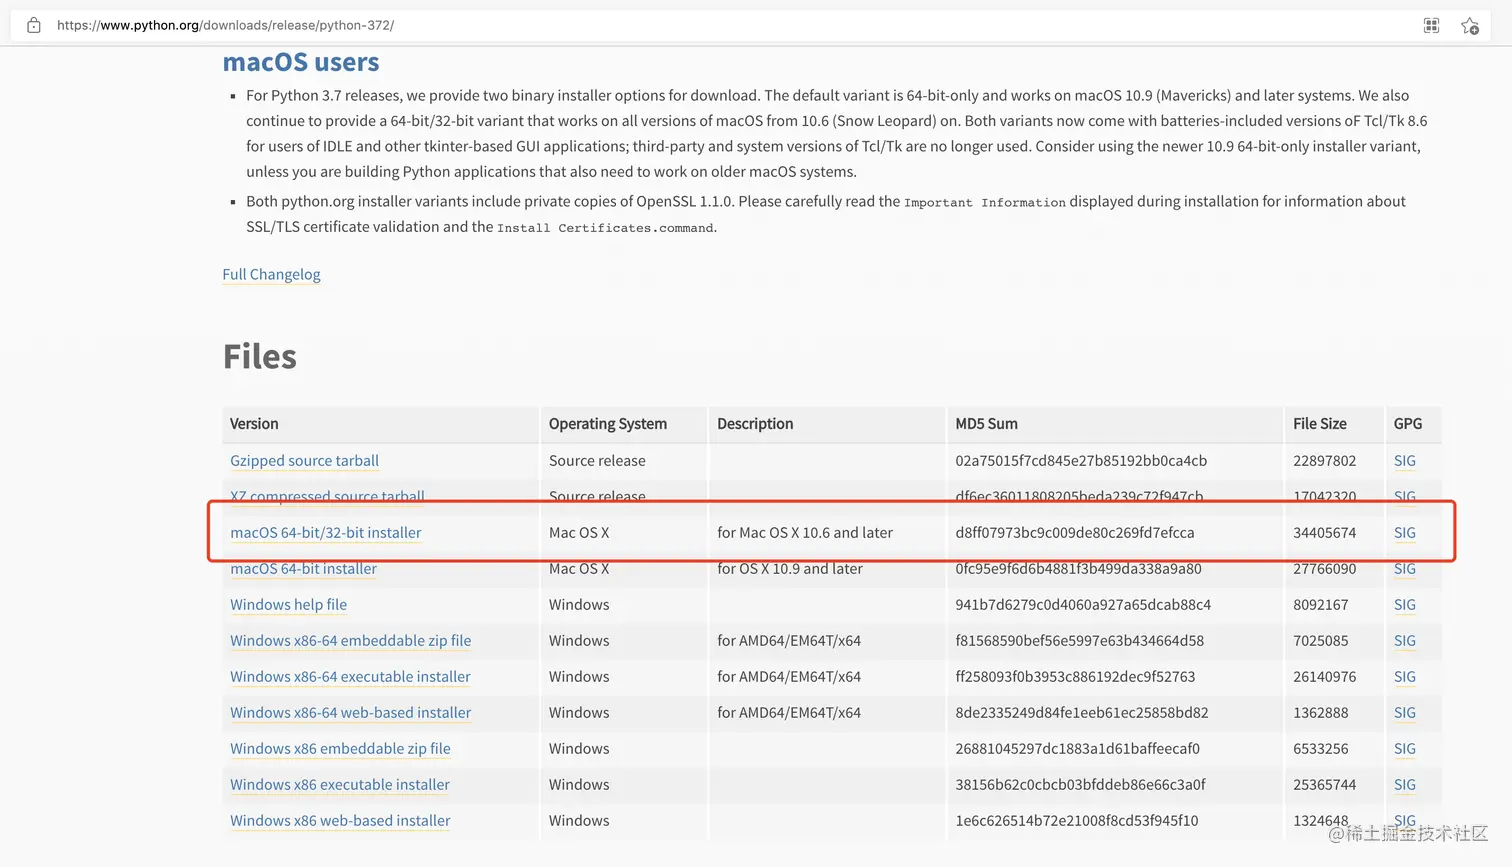This screenshot has width=1512, height=867.
Task: Click file size 8092167
Action: click(1320, 605)
